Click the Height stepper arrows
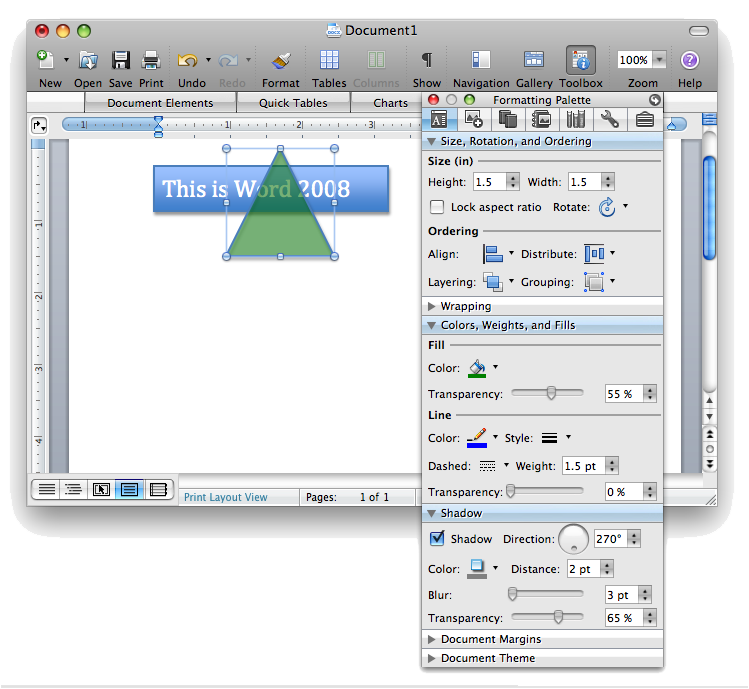This screenshot has height=689, width=749. pos(513,182)
